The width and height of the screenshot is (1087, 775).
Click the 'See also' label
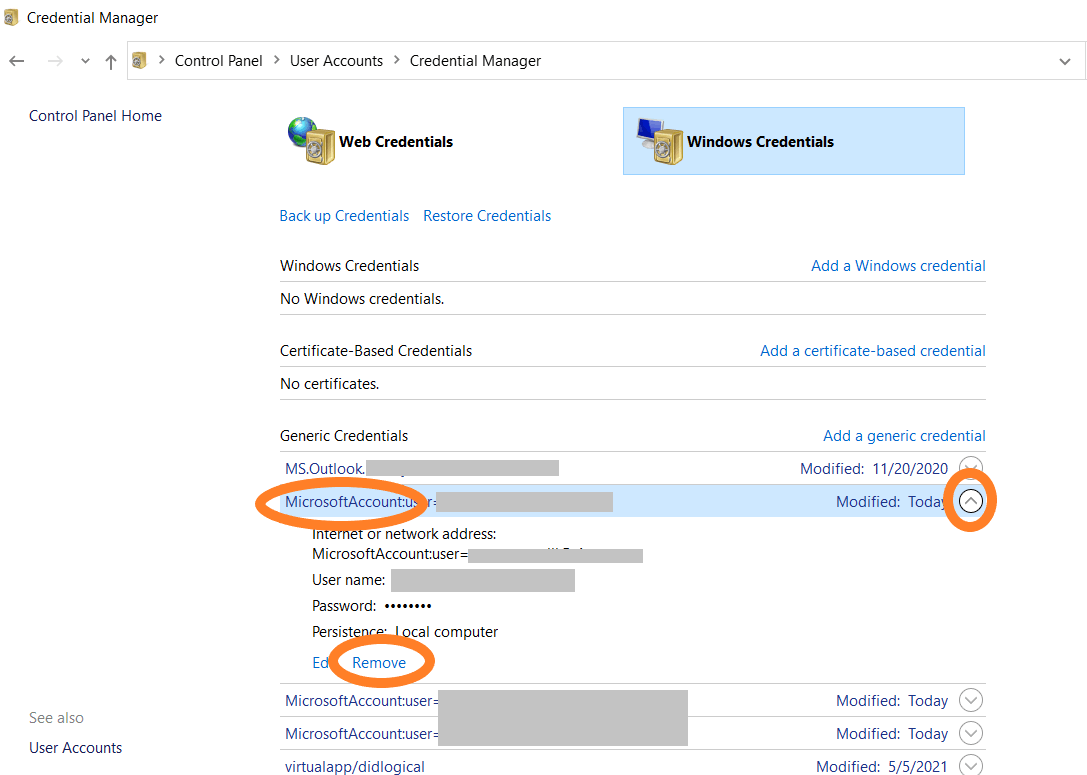[x=56, y=718]
